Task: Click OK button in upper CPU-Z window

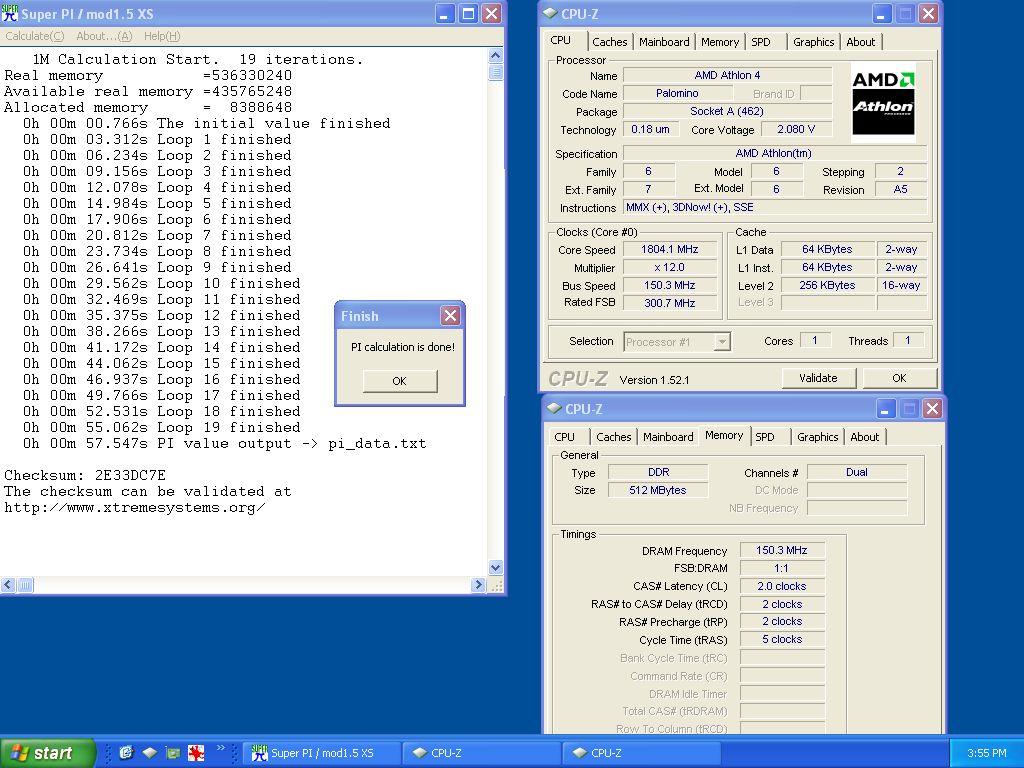Action: click(x=899, y=378)
